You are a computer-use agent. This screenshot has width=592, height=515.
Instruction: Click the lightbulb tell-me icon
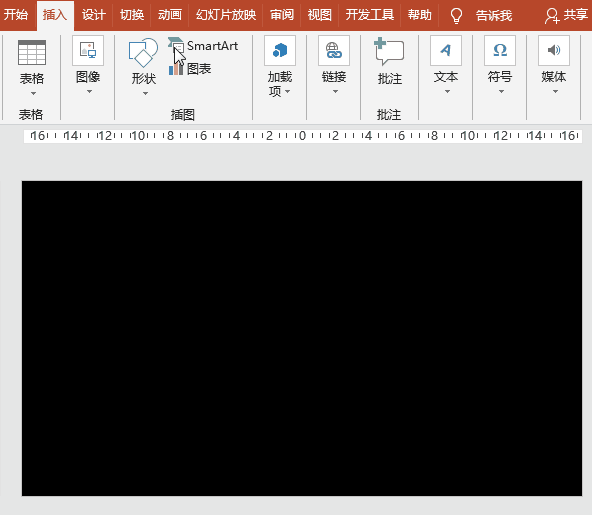click(x=456, y=16)
